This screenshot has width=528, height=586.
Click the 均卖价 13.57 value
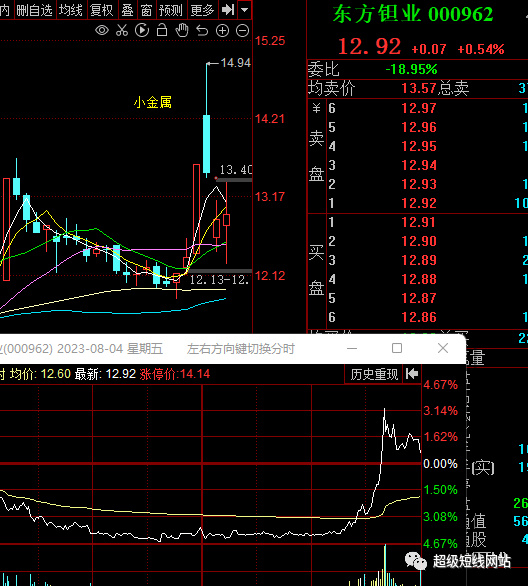pyautogui.click(x=419, y=89)
